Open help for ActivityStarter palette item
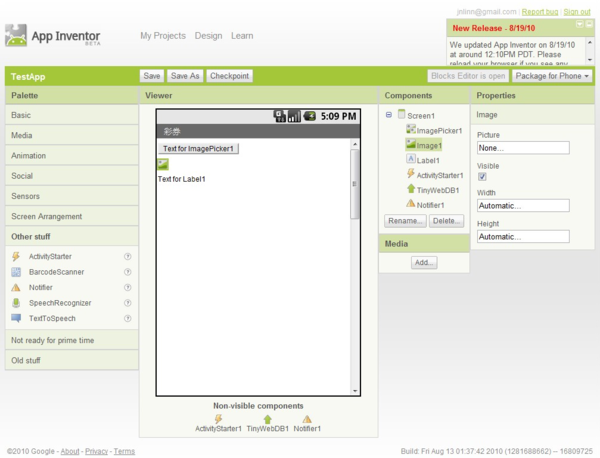The width and height of the screenshot is (600, 458). click(x=127, y=256)
